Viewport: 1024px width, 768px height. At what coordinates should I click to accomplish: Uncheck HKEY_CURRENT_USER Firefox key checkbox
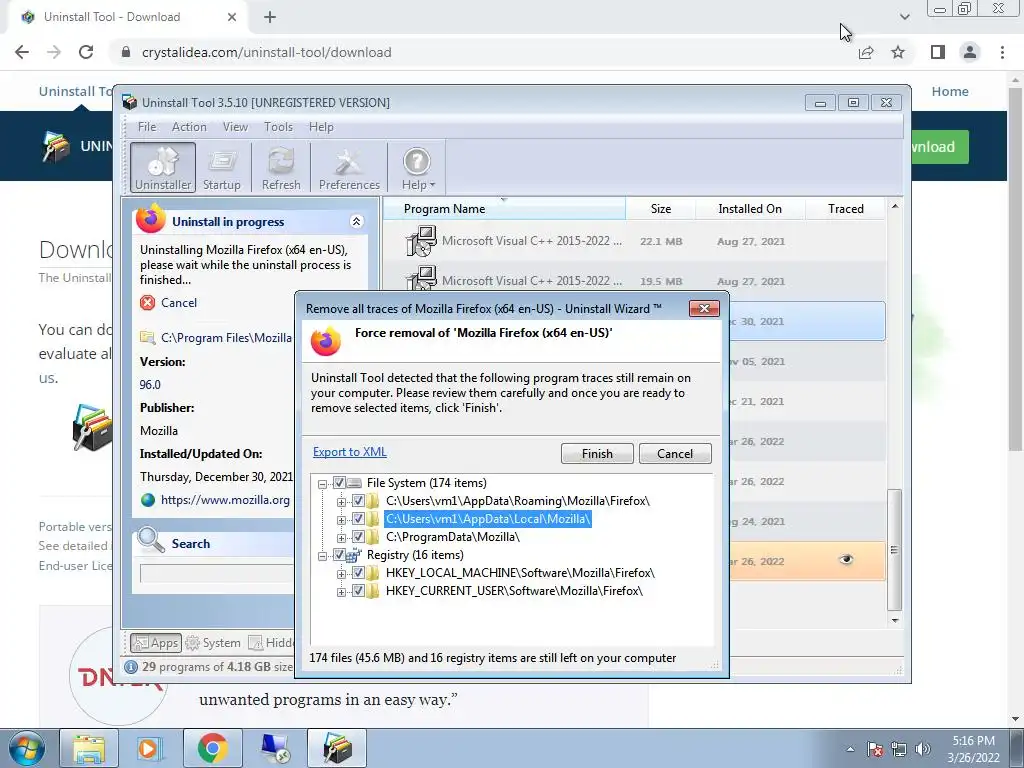coord(358,591)
